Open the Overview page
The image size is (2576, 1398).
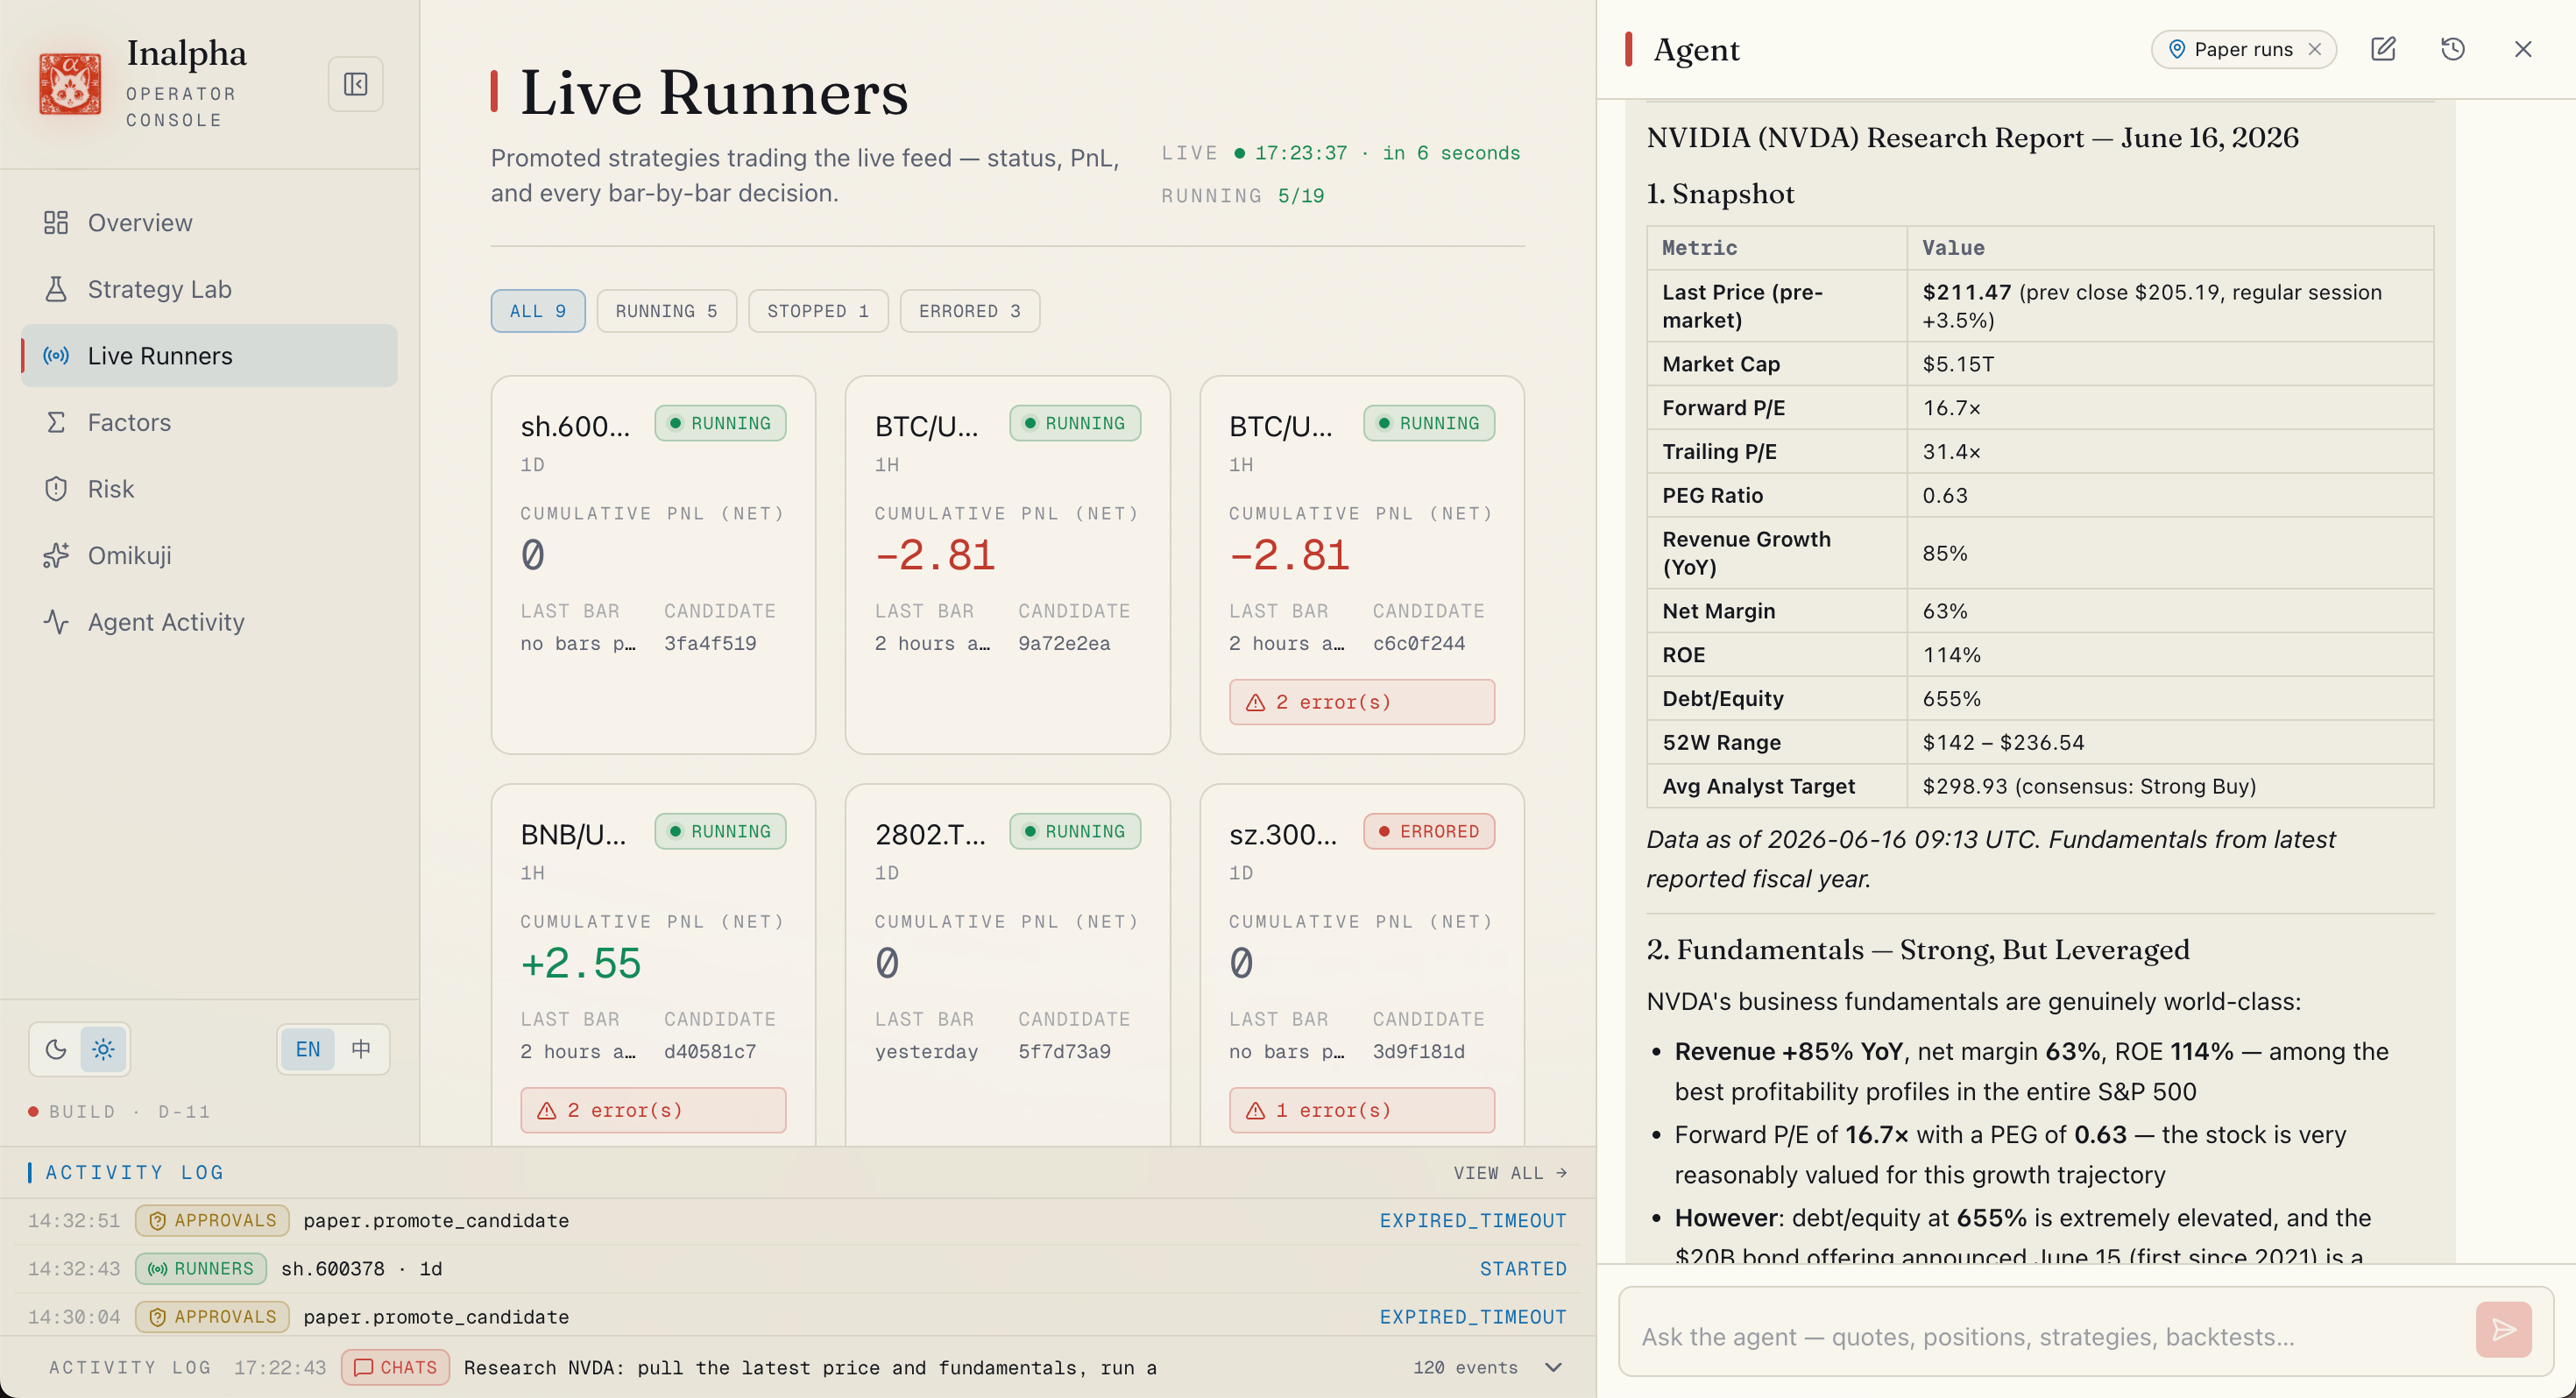click(x=209, y=222)
